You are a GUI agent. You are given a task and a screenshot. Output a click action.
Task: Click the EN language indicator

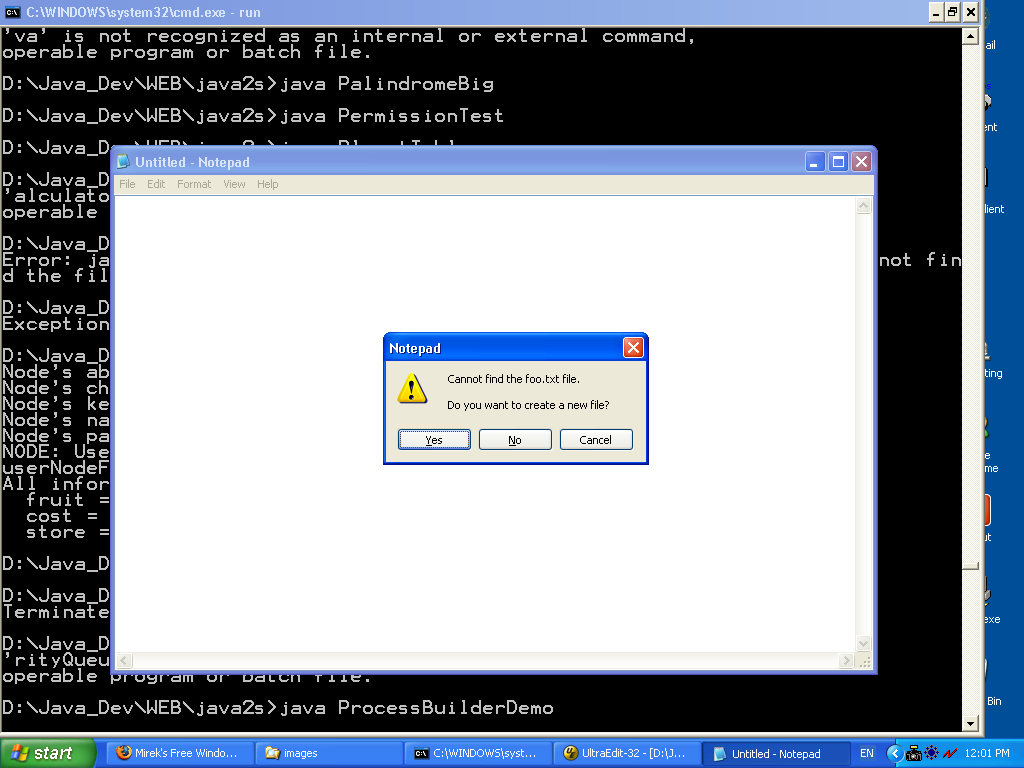tap(867, 753)
